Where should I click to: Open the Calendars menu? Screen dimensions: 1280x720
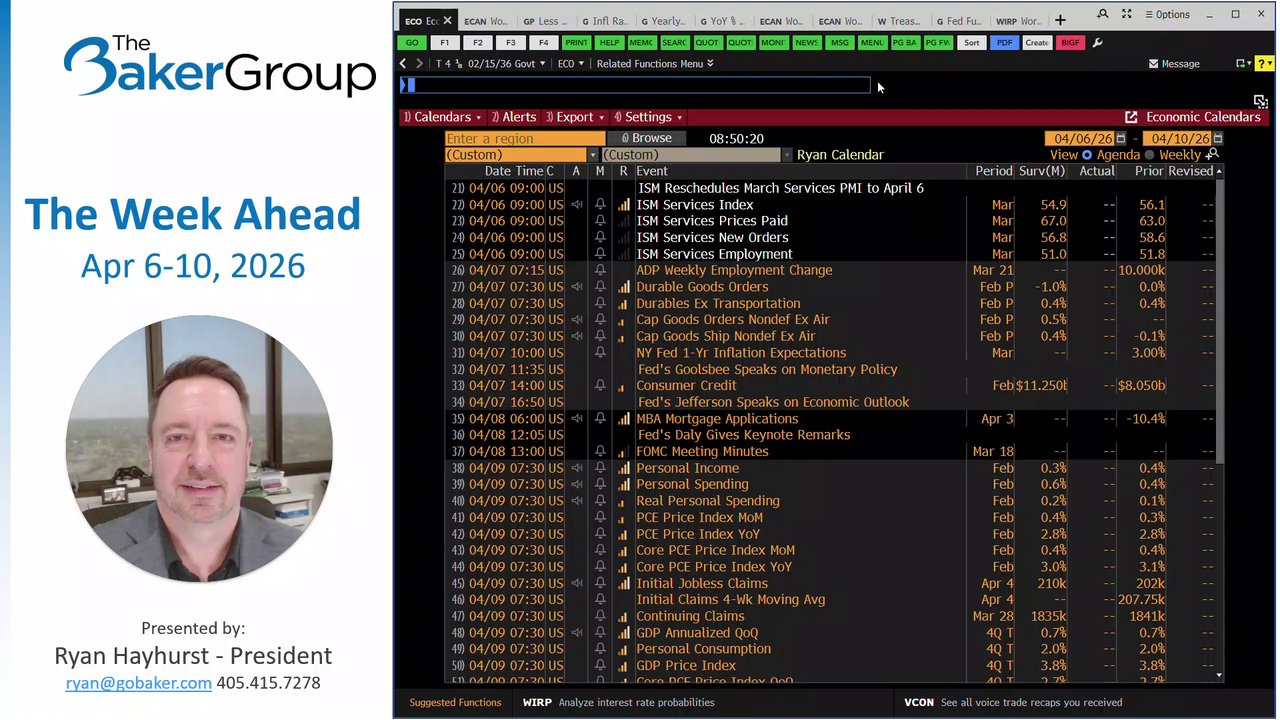pyautogui.click(x=443, y=117)
